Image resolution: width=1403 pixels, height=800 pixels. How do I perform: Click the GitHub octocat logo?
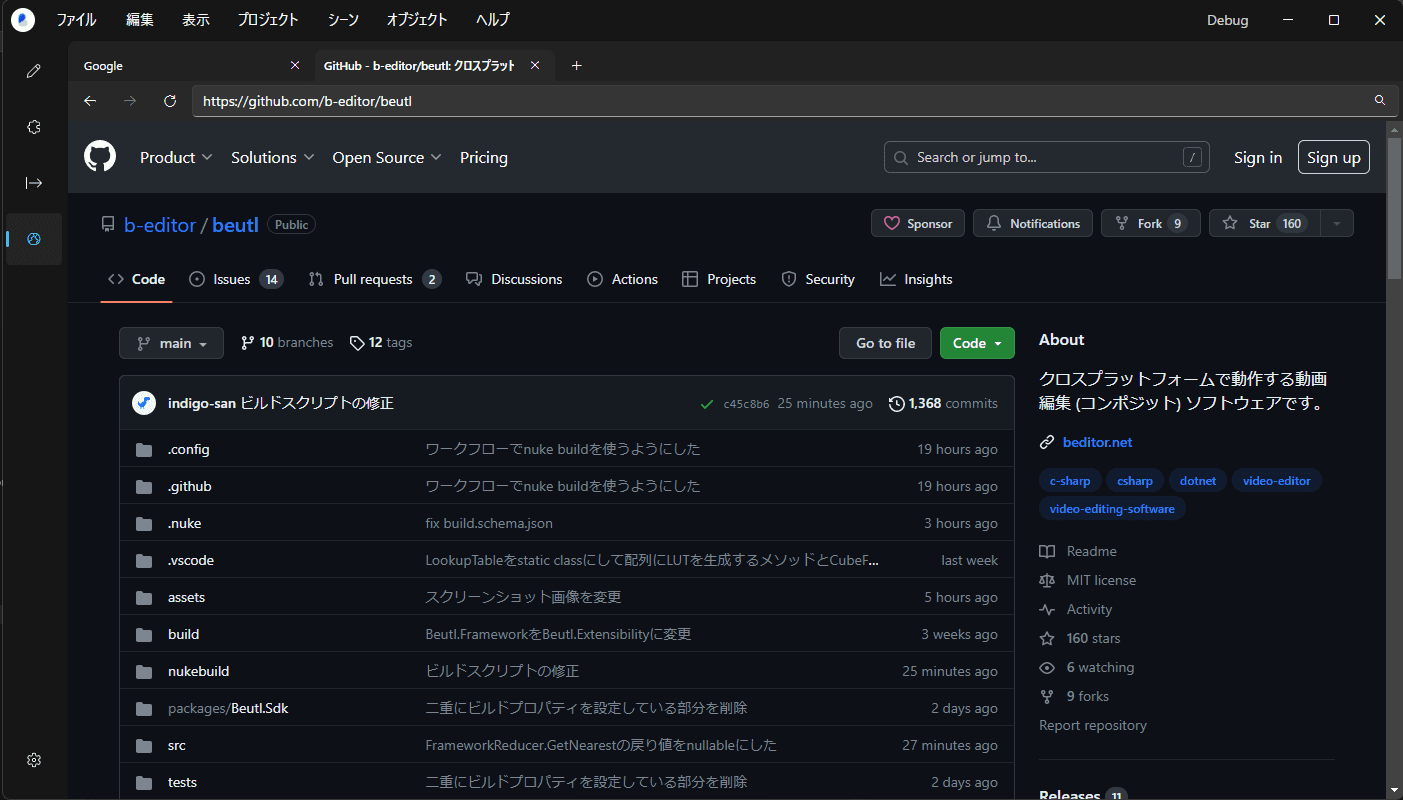click(100, 157)
